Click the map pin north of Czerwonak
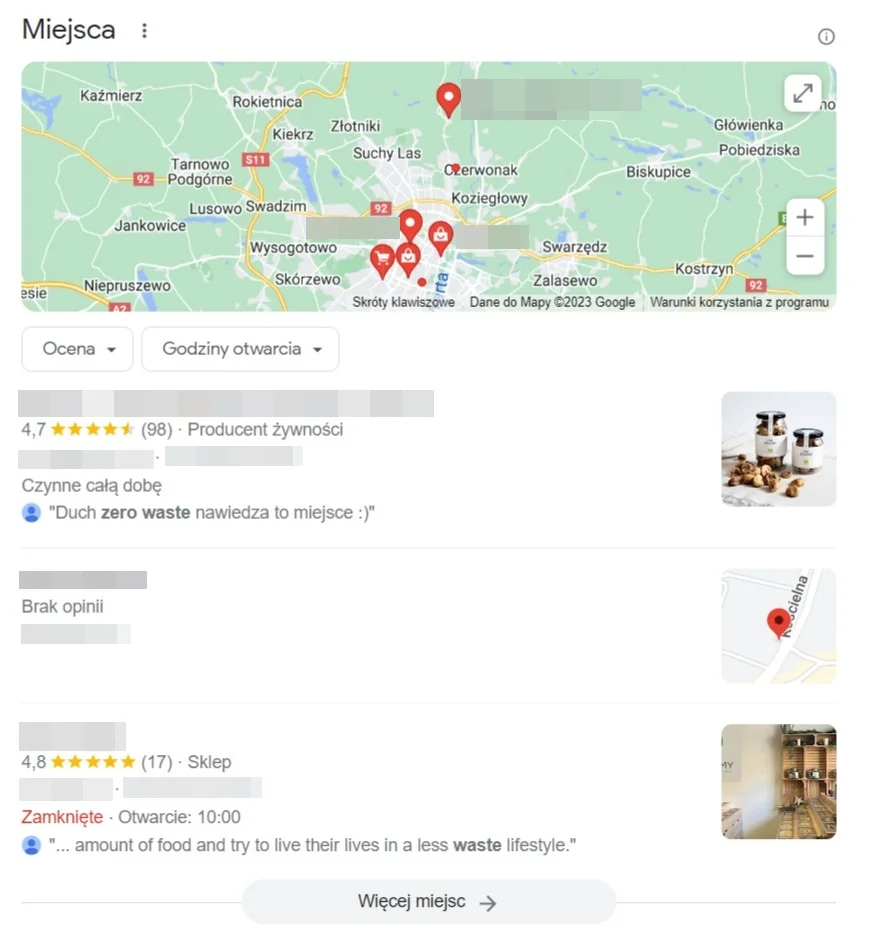The width and height of the screenshot is (871, 948). (x=448, y=100)
